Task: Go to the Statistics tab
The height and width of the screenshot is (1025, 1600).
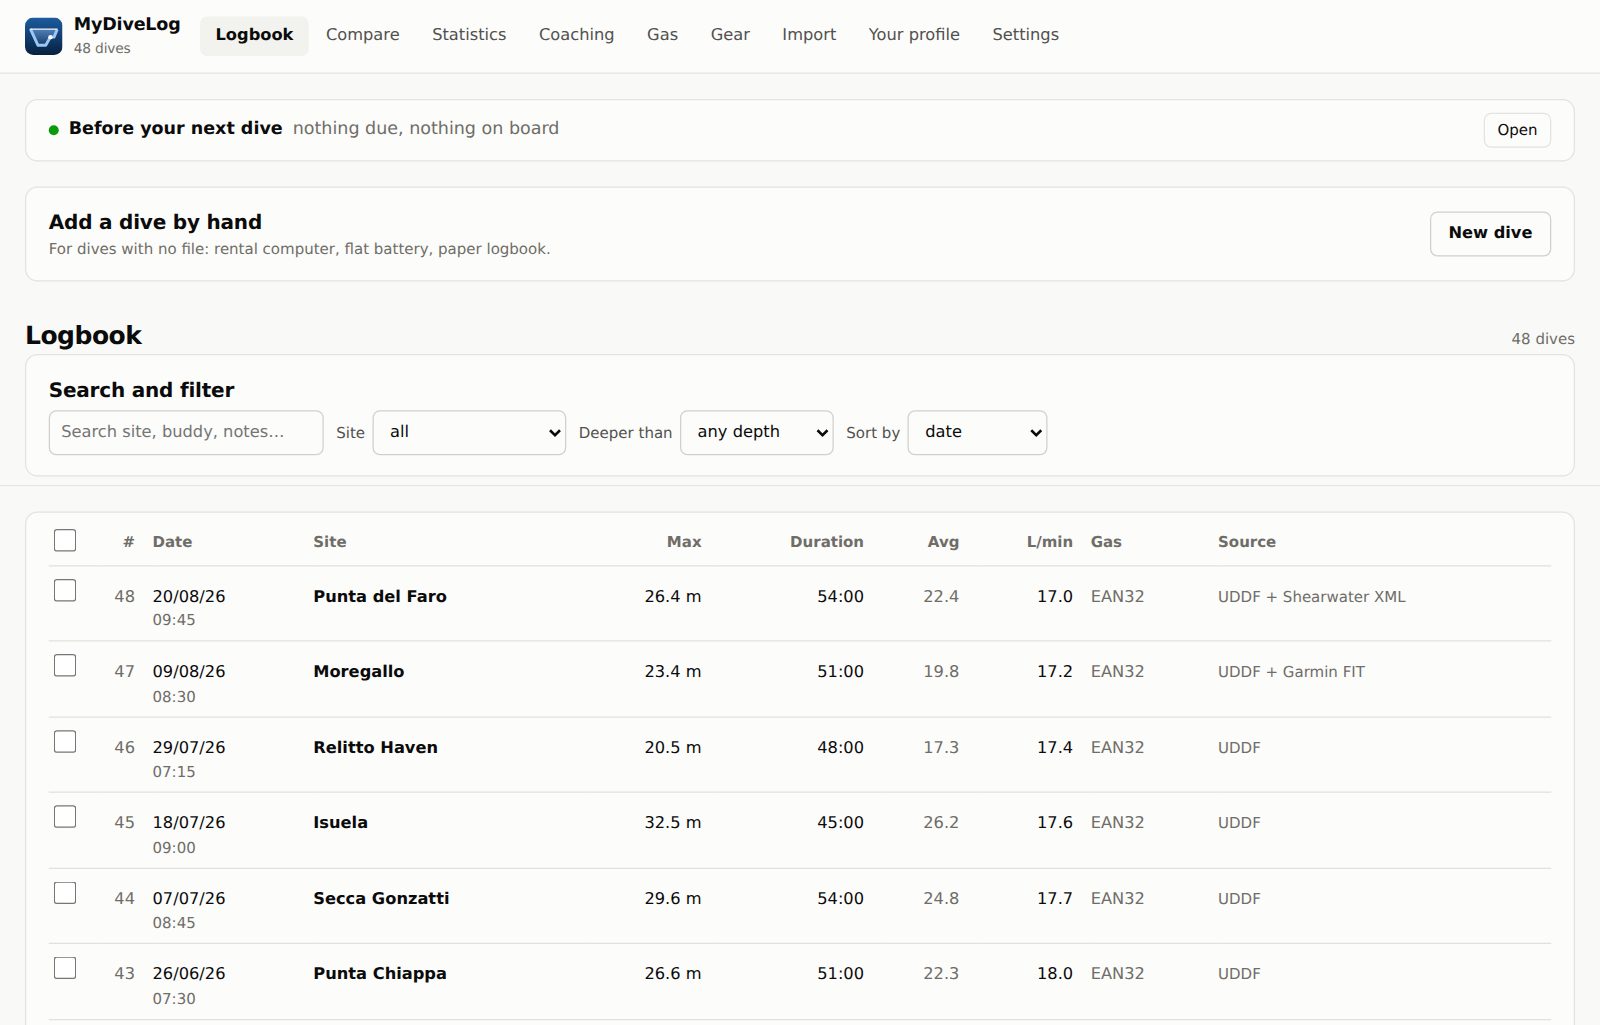Action: pos(469,35)
